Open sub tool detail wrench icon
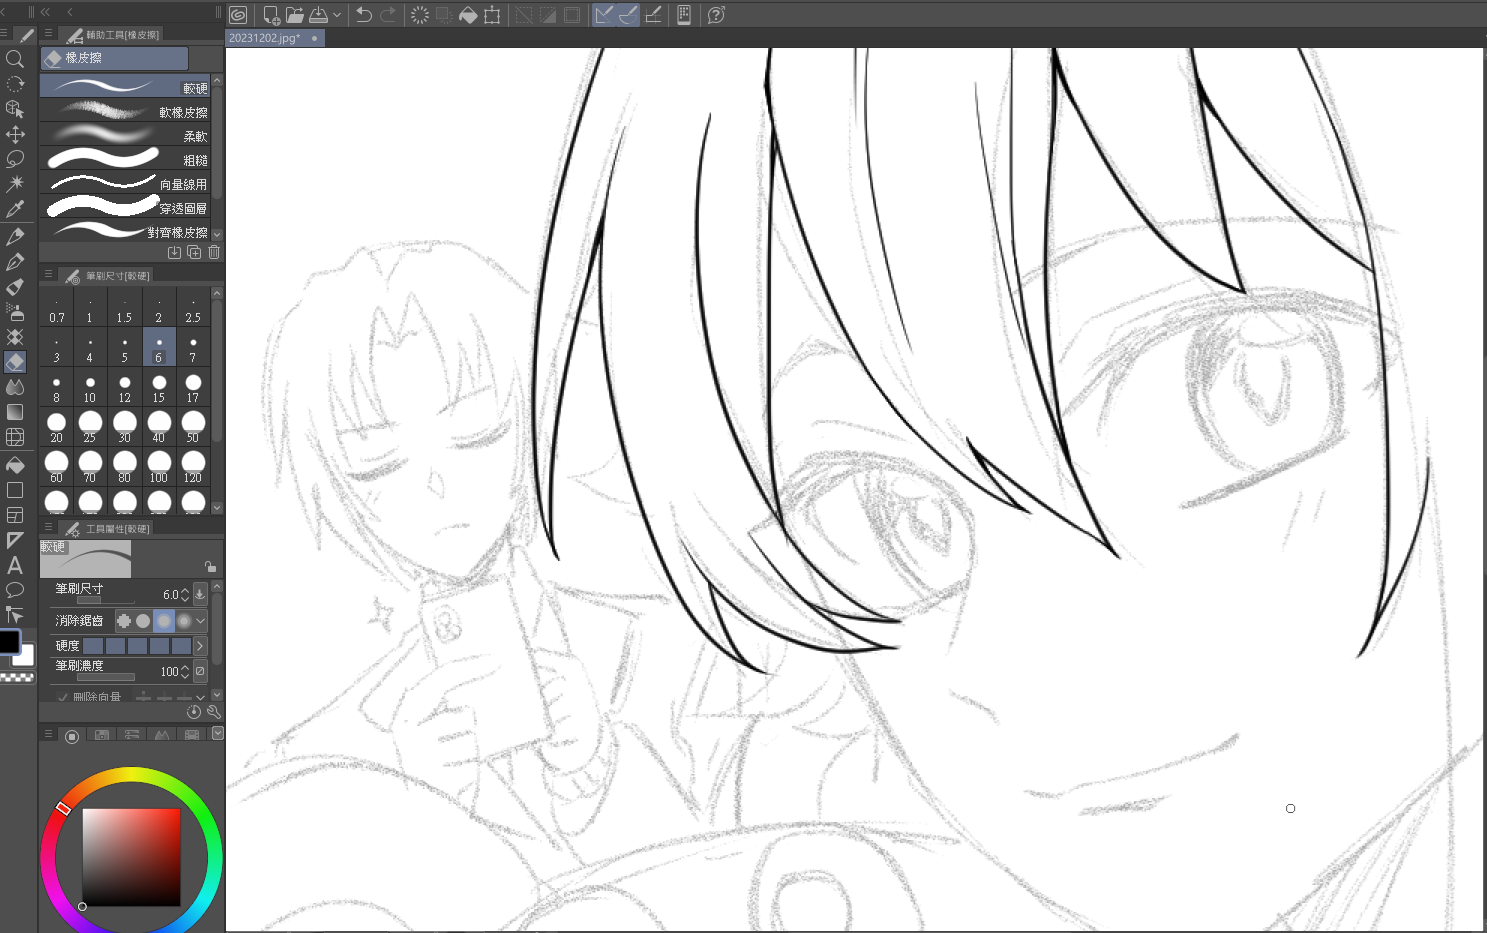 pos(213,712)
